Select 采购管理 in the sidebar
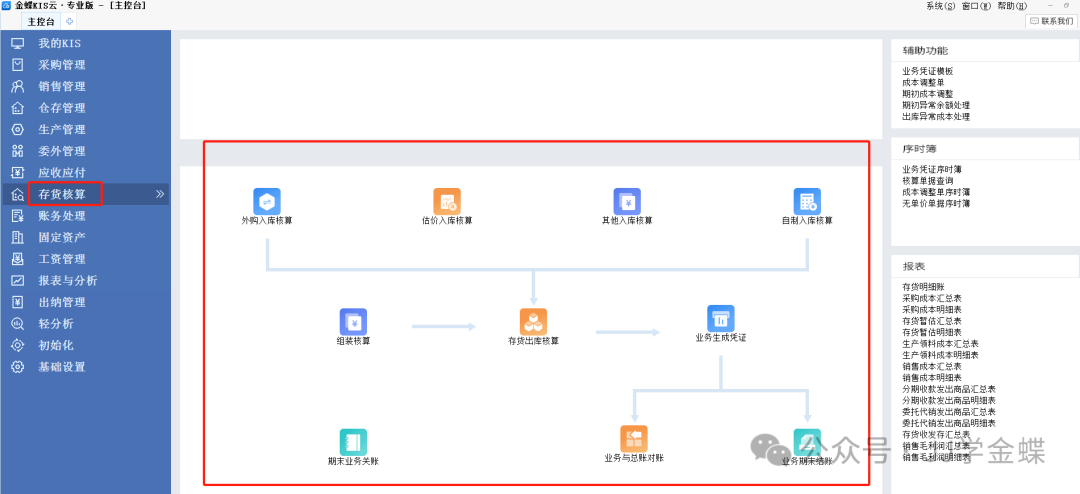Screen dimensions: 1080x494 pos(61,65)
